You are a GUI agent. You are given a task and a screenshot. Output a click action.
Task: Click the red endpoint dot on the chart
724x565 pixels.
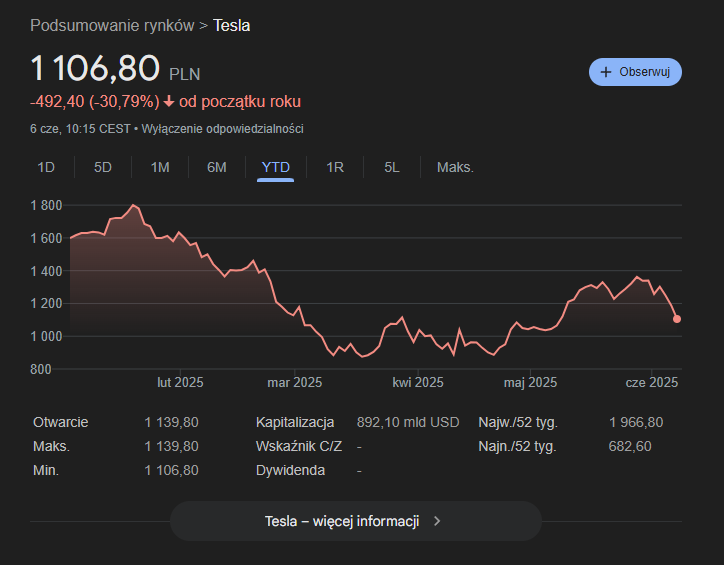pos(677,319)
